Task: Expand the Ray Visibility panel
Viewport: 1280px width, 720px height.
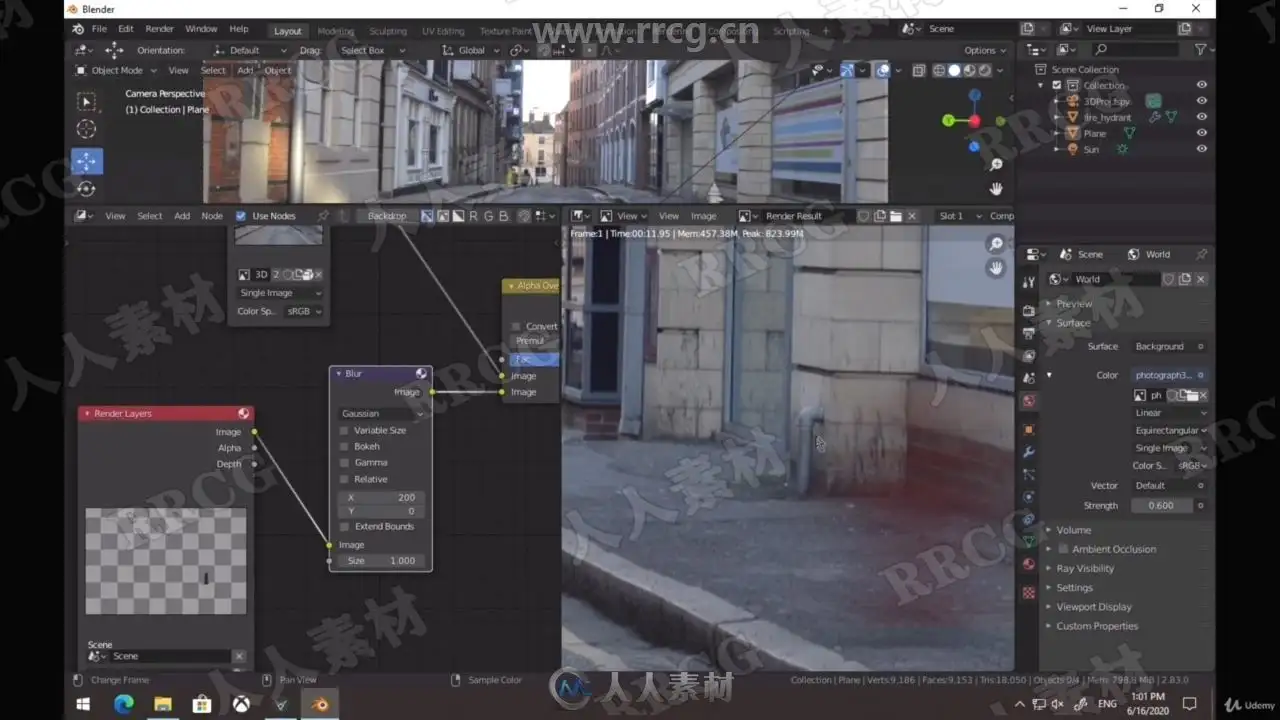Action: 1084,569
